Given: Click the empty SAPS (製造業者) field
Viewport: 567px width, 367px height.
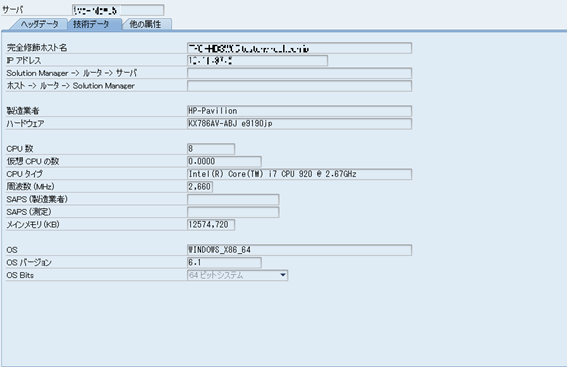Looking at the screenshot, I should tap(233, 199).
